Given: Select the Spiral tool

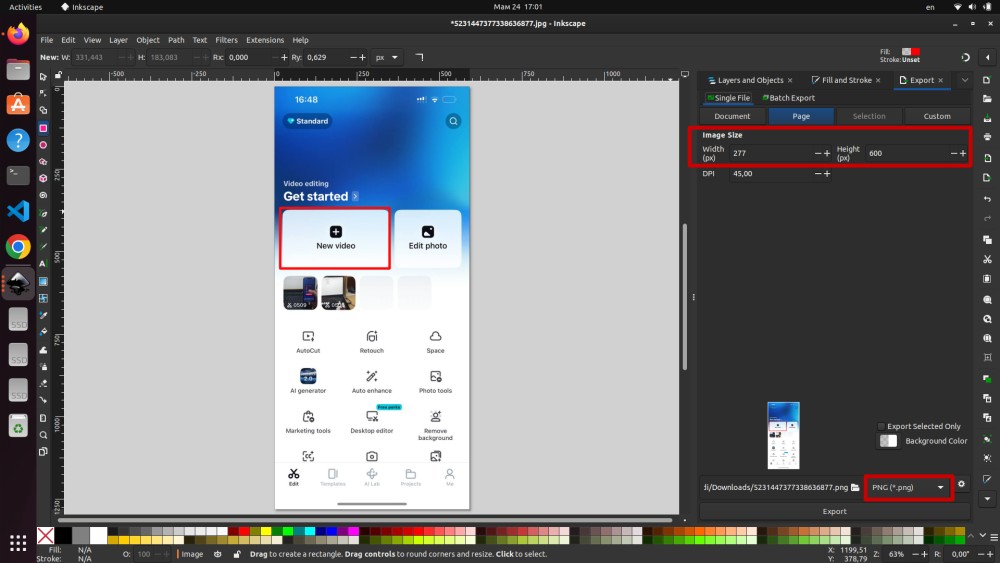Looking at the screenshot, I should tap(43, 196).
